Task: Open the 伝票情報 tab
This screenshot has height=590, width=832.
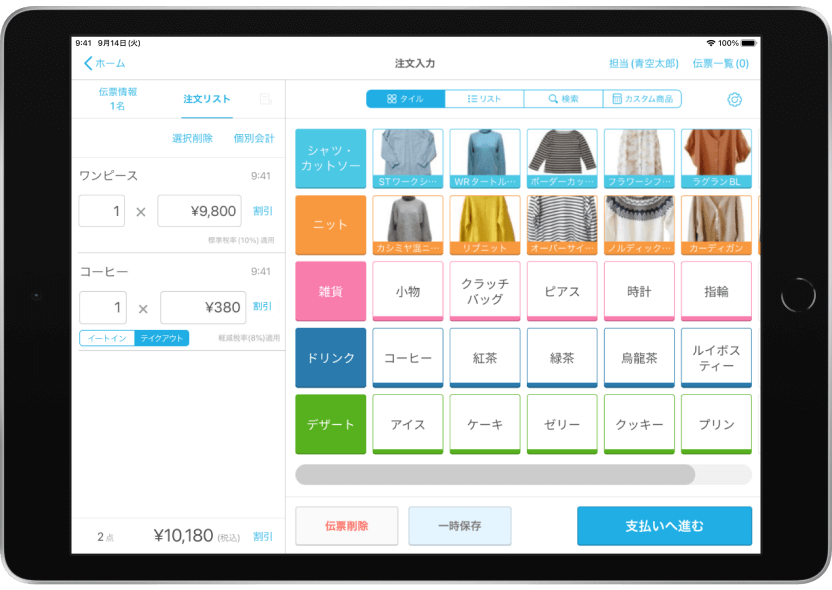Action: [x=118, y=98]
